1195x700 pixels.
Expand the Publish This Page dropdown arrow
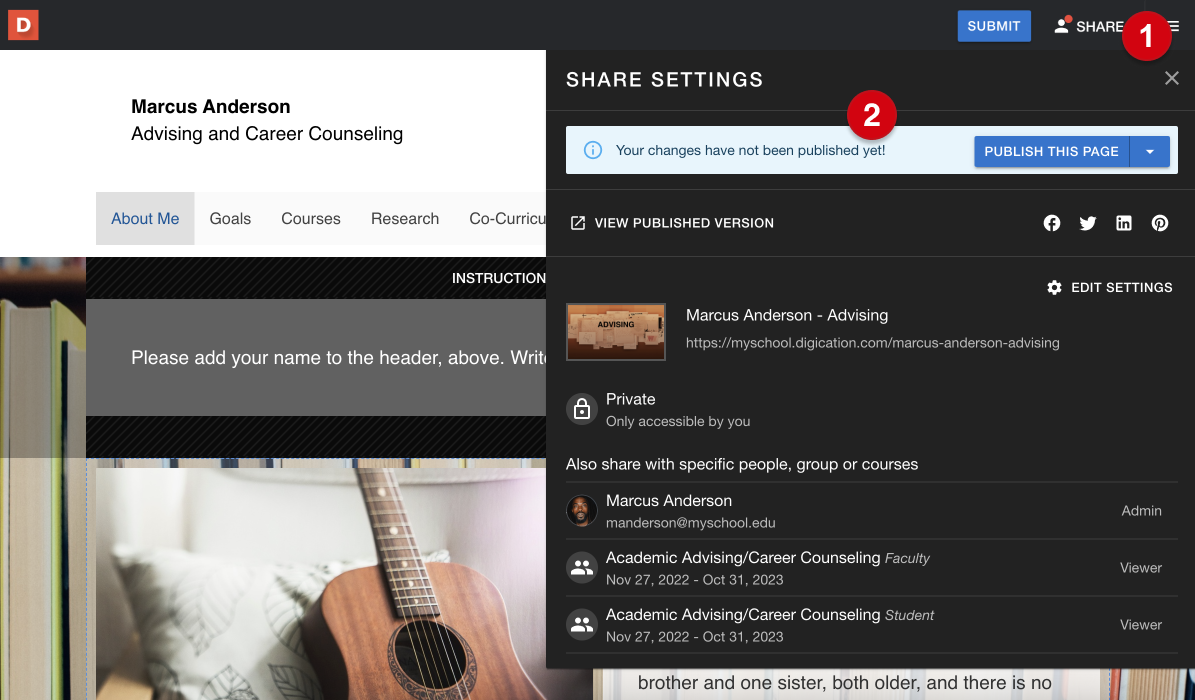[1152, 151]
